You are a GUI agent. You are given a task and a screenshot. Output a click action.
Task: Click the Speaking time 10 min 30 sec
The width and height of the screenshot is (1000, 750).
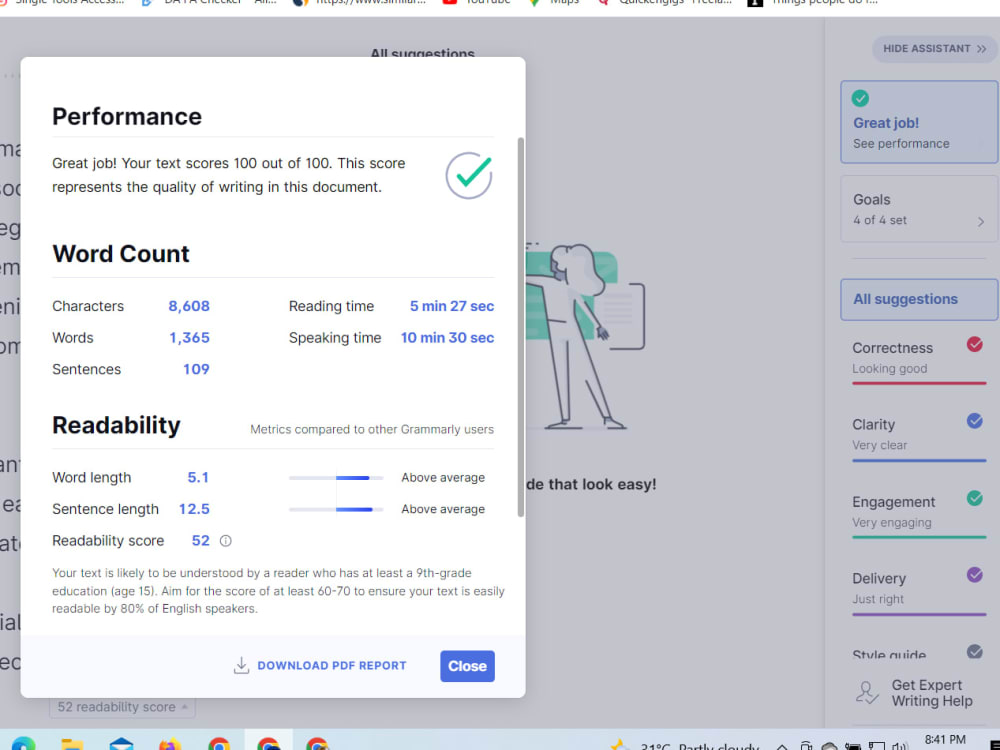tap(447, 338)
